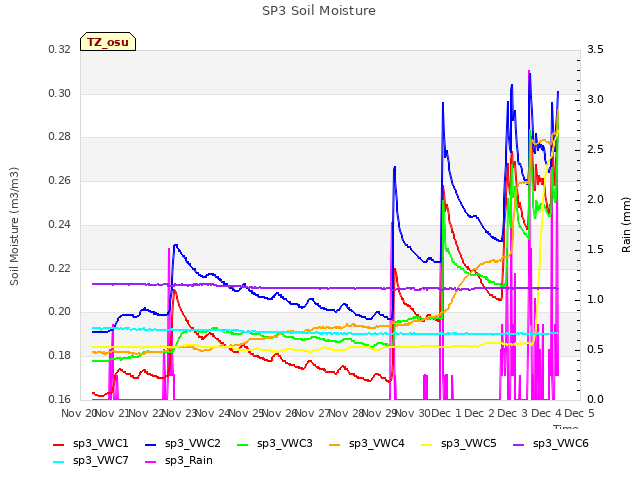This screenshot has height=480, width=640.
Task: Select legend label sp3_Rain
Action: (189, 461)
